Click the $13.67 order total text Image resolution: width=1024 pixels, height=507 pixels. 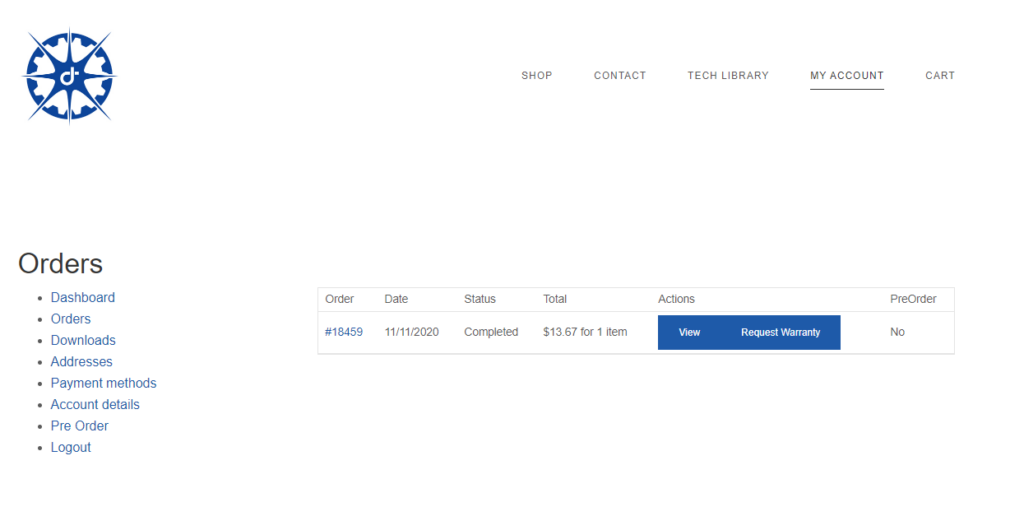(585, 332)
